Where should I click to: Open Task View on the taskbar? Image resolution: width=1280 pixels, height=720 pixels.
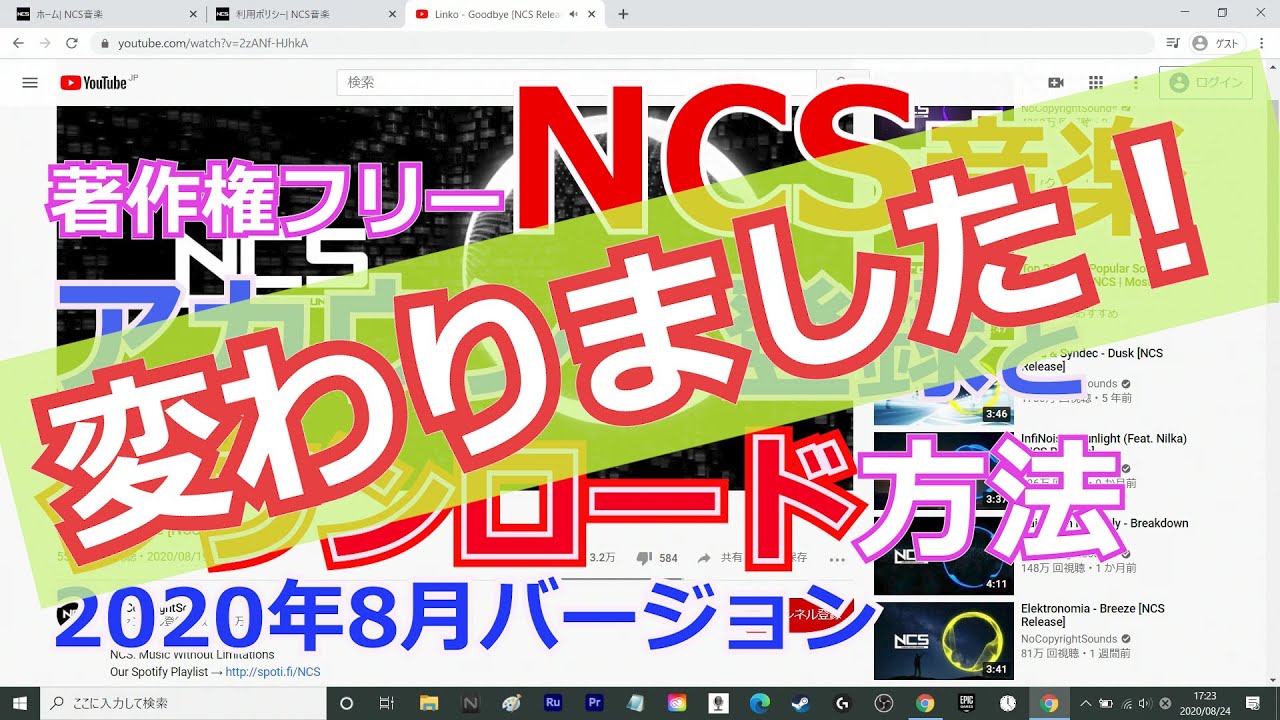[387, 703]
